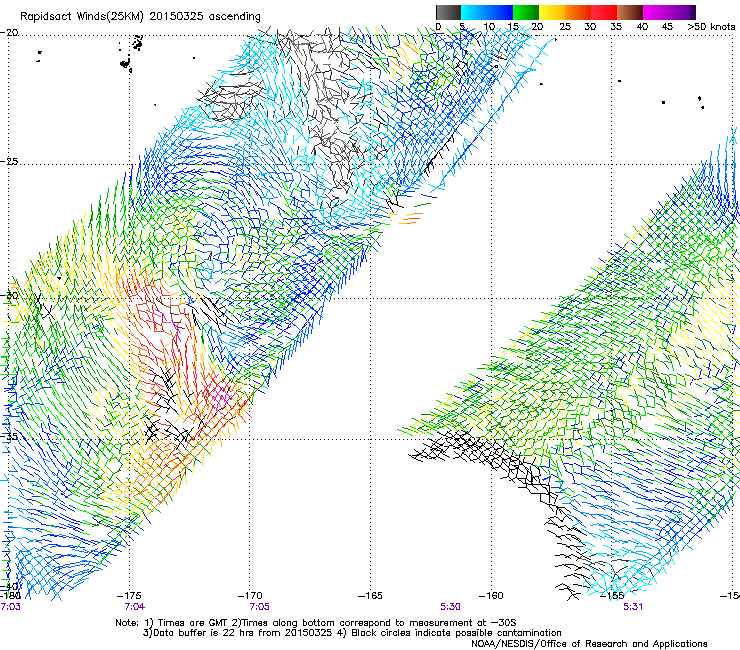The width and height of the screenshot is (740, 650).
Task: Click the '10' label under the color scale
Action: pos(489,27)
